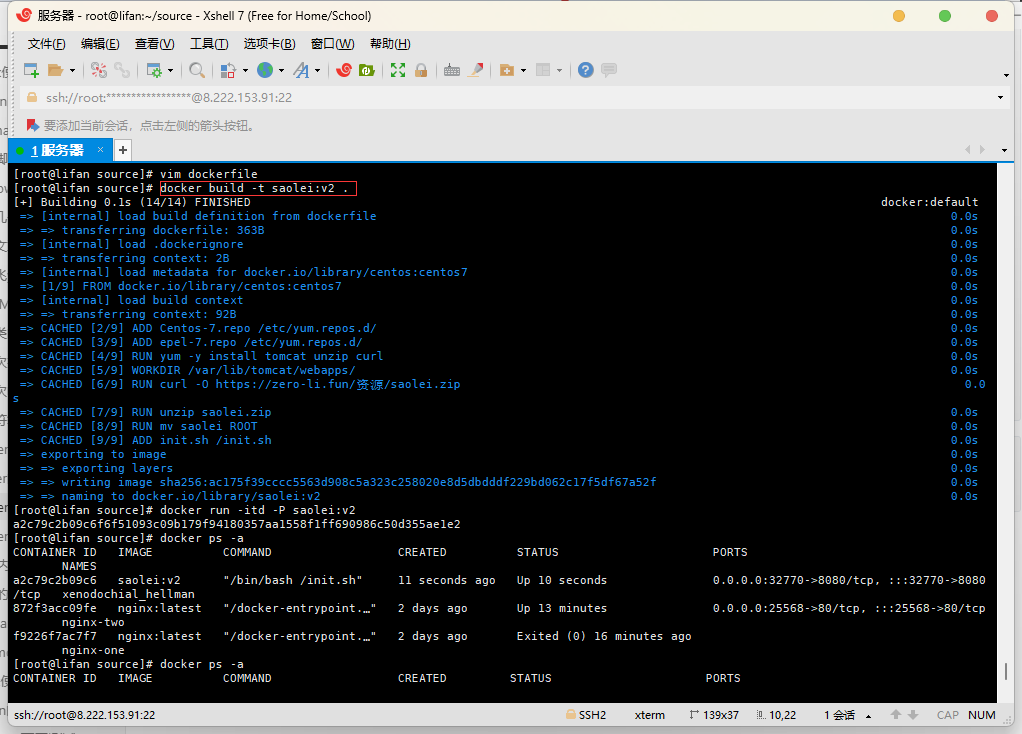The width and height of the screenshot is (1022, 734).
Task: Expand the address bar history dropdown
Action: [1000, 98]
